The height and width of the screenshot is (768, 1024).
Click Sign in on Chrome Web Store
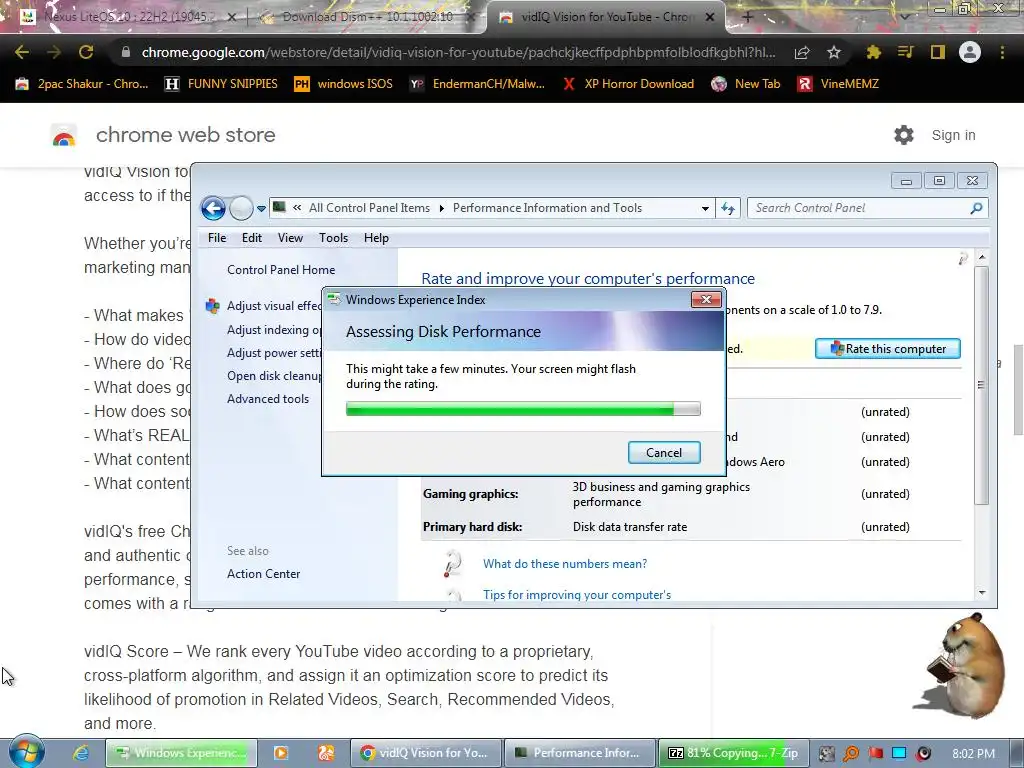pos(953,135)
